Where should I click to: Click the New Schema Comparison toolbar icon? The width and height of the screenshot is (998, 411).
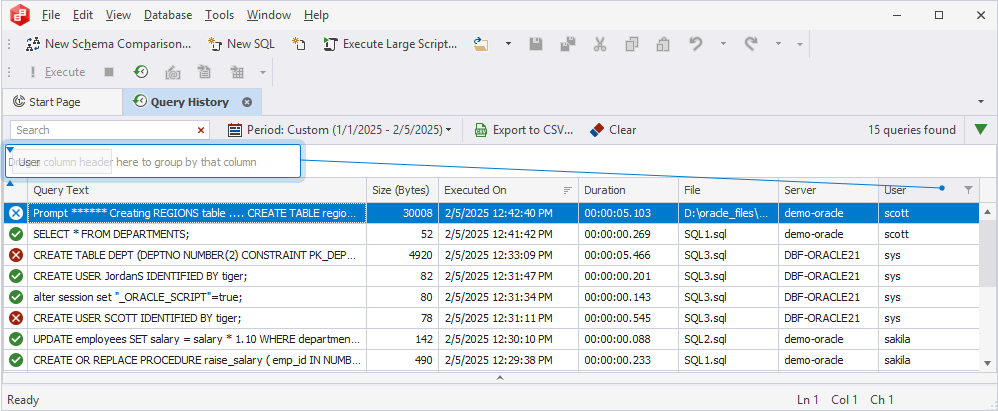pos(33,44)
